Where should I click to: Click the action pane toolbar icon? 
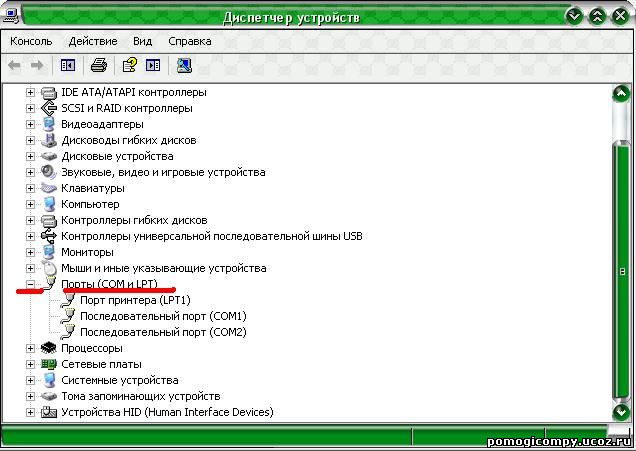tap(153, 65)
